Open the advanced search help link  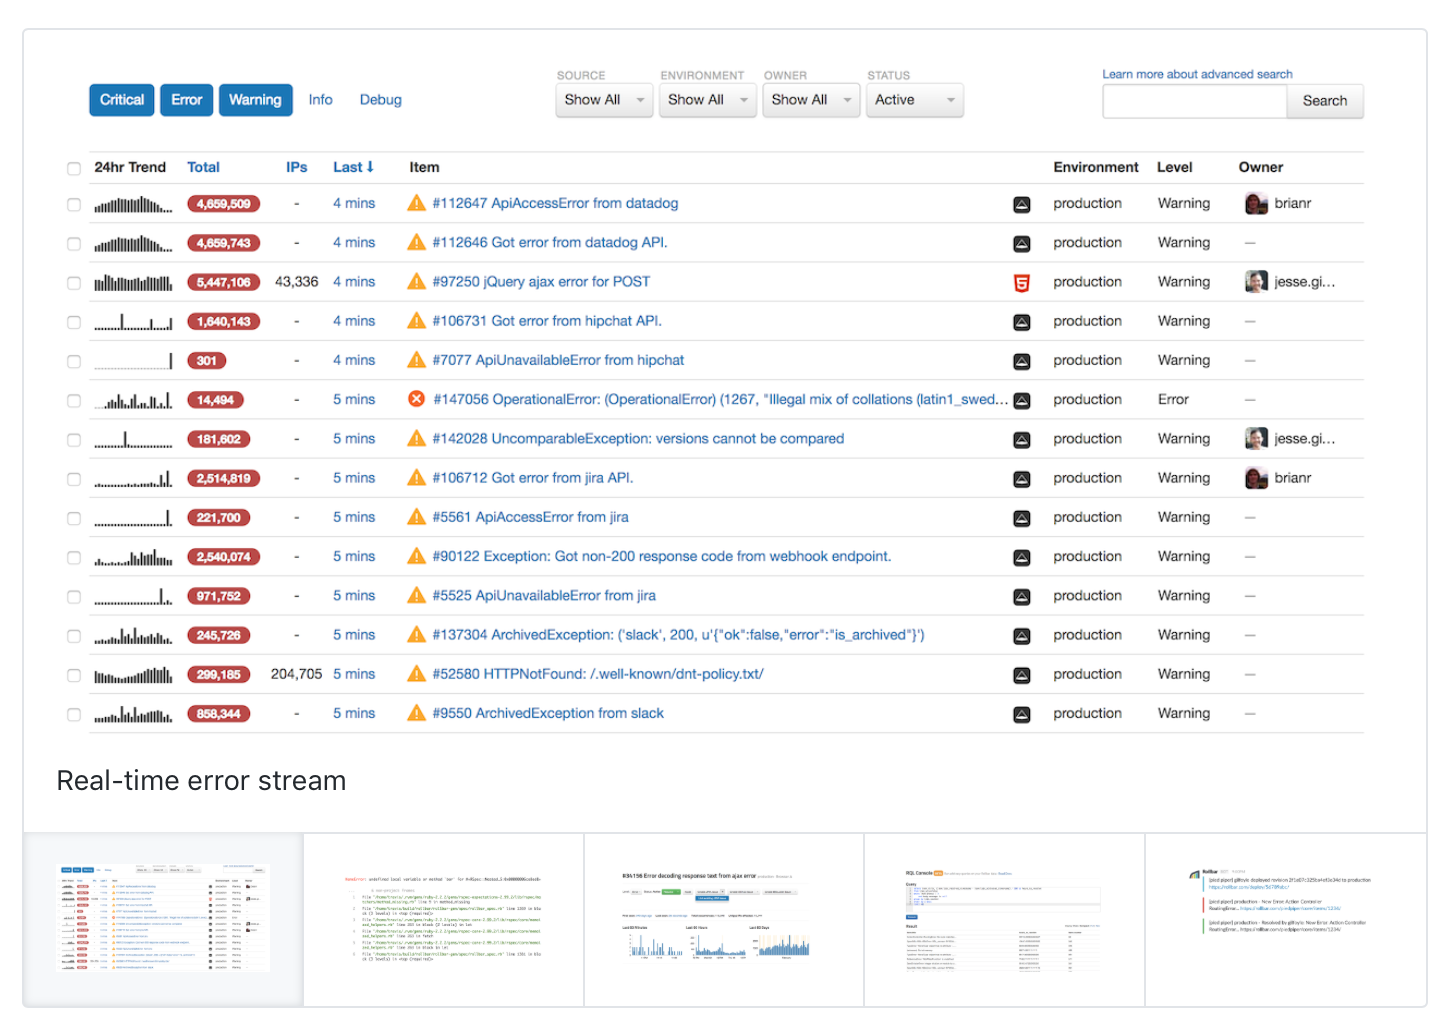(x=1196, y=74)
